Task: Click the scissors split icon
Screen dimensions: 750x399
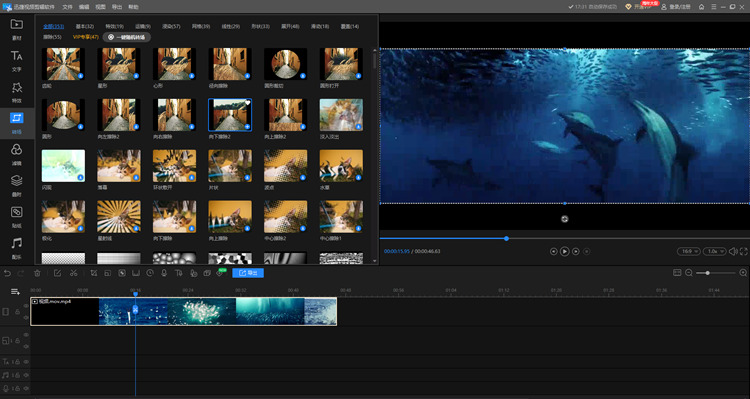Action: coord(74,273)
